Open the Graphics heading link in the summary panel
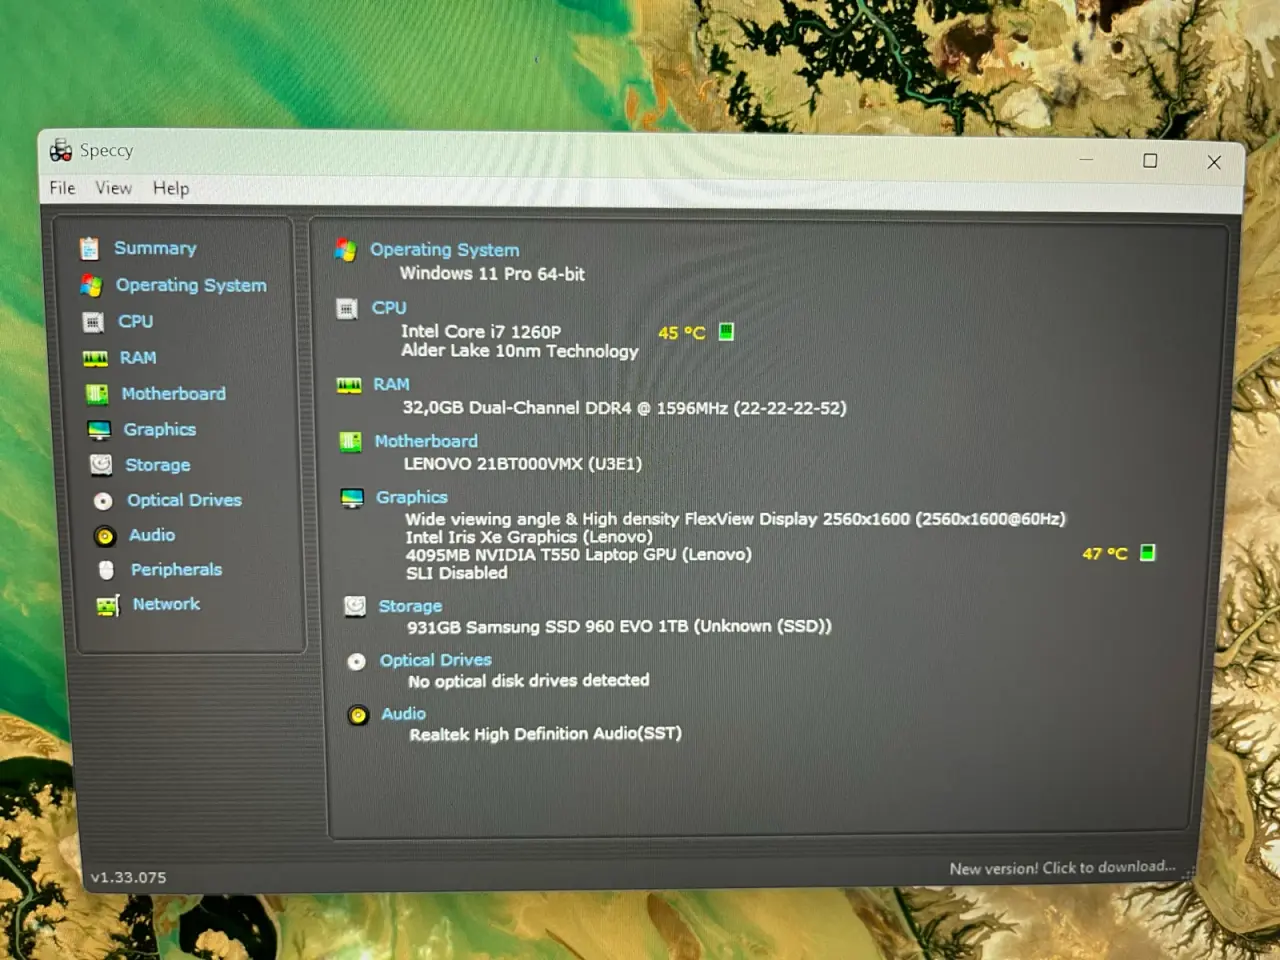This screenshot has width=1280, height=960. (412, 497)
